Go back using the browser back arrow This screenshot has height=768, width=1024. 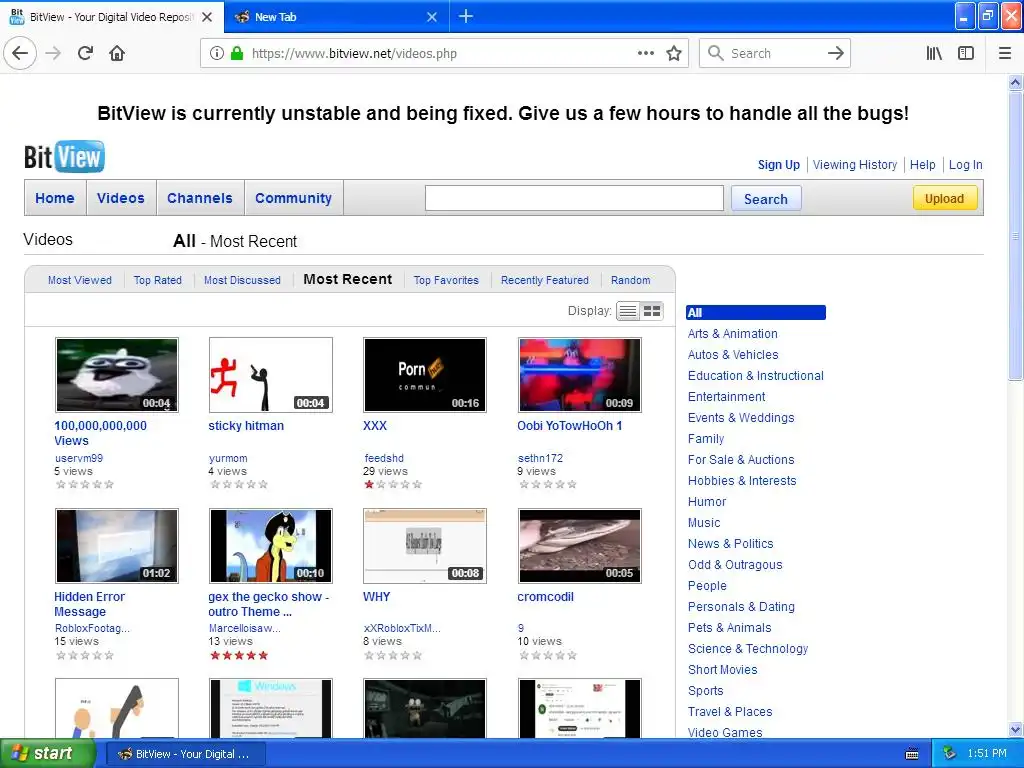coord(20,53)
